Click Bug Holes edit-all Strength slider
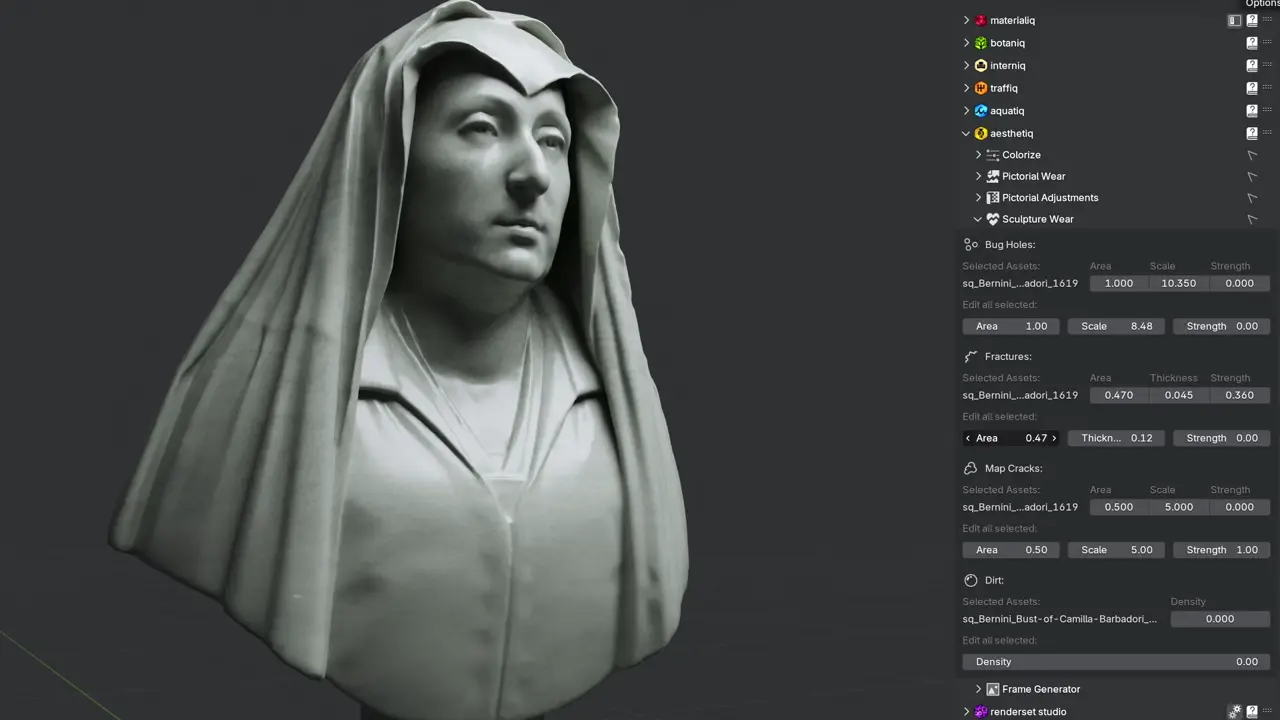Viewport: 1280px width, 720px height. (x=1222, y=326)
